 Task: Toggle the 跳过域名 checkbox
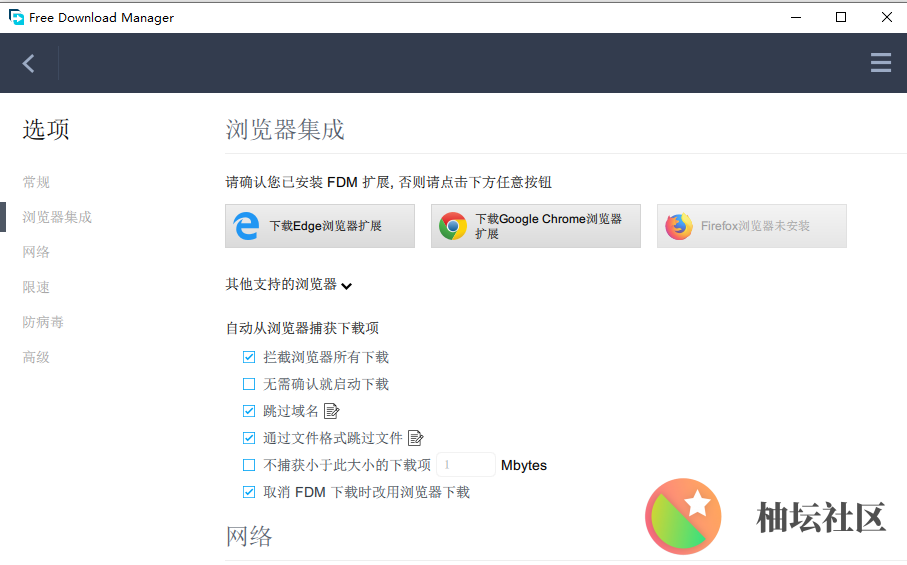249,411
